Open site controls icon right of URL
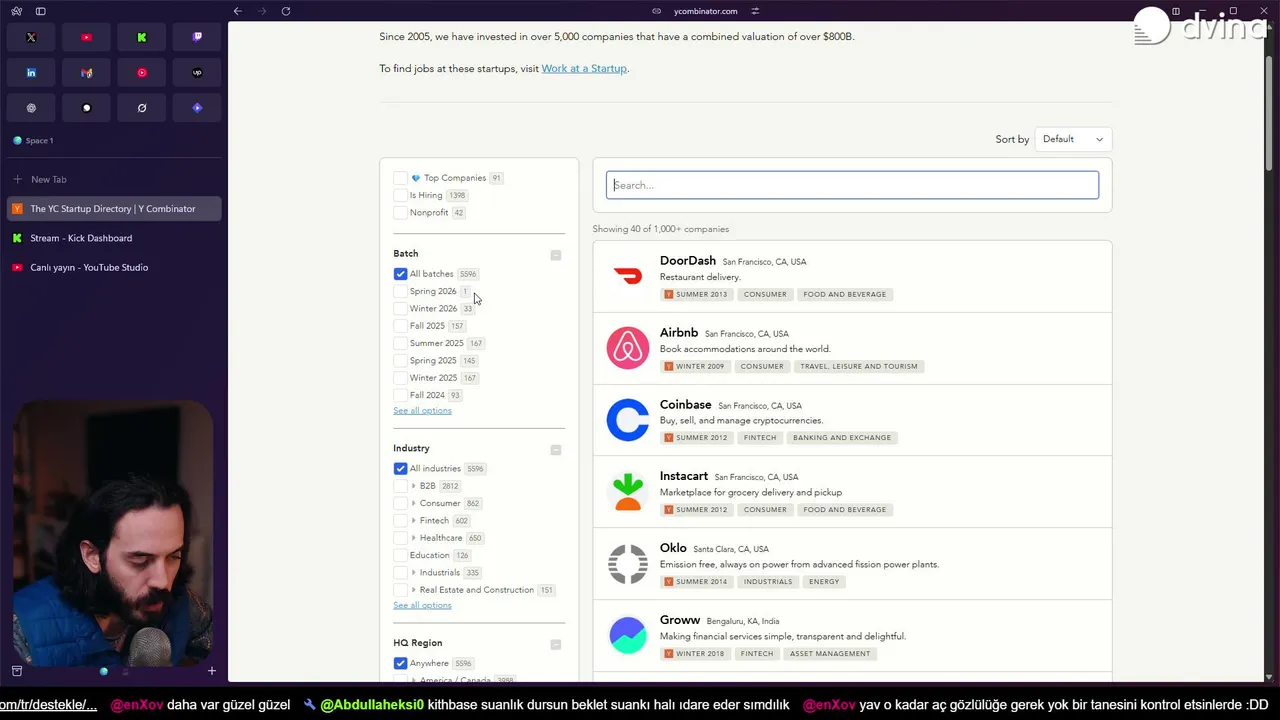1280x720 pixels. (x=755, y=11)
